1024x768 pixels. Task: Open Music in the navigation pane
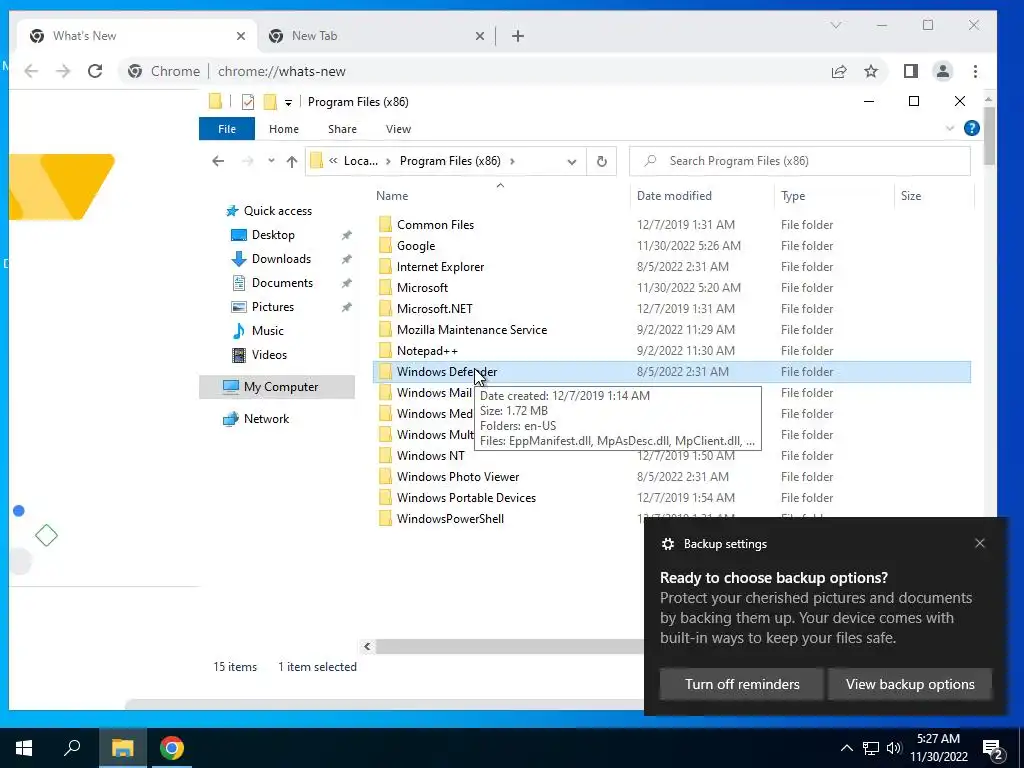pyautogui.click(x=267, y=331)
